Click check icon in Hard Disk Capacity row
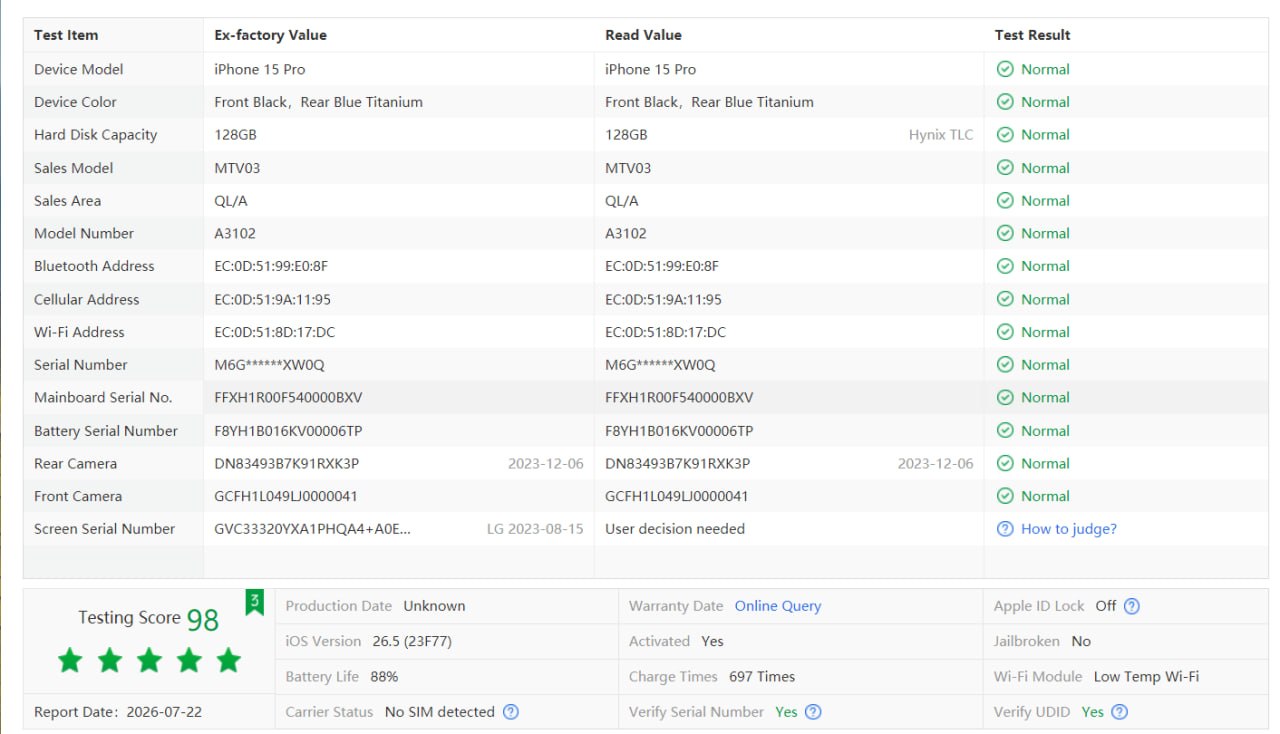The image size is (1280, 734). [x=1005, y=135]
